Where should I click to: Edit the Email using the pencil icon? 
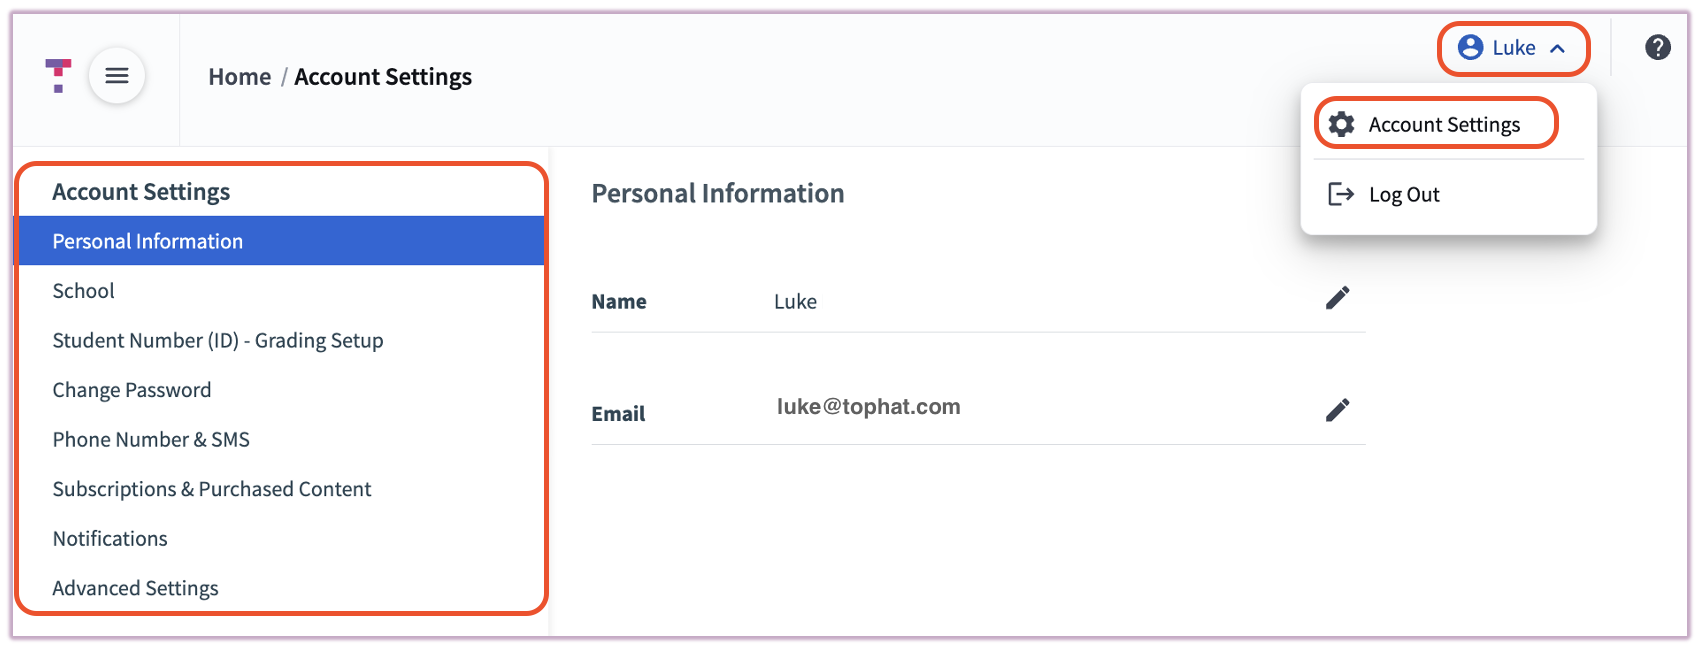click(x=1337, y=409)
